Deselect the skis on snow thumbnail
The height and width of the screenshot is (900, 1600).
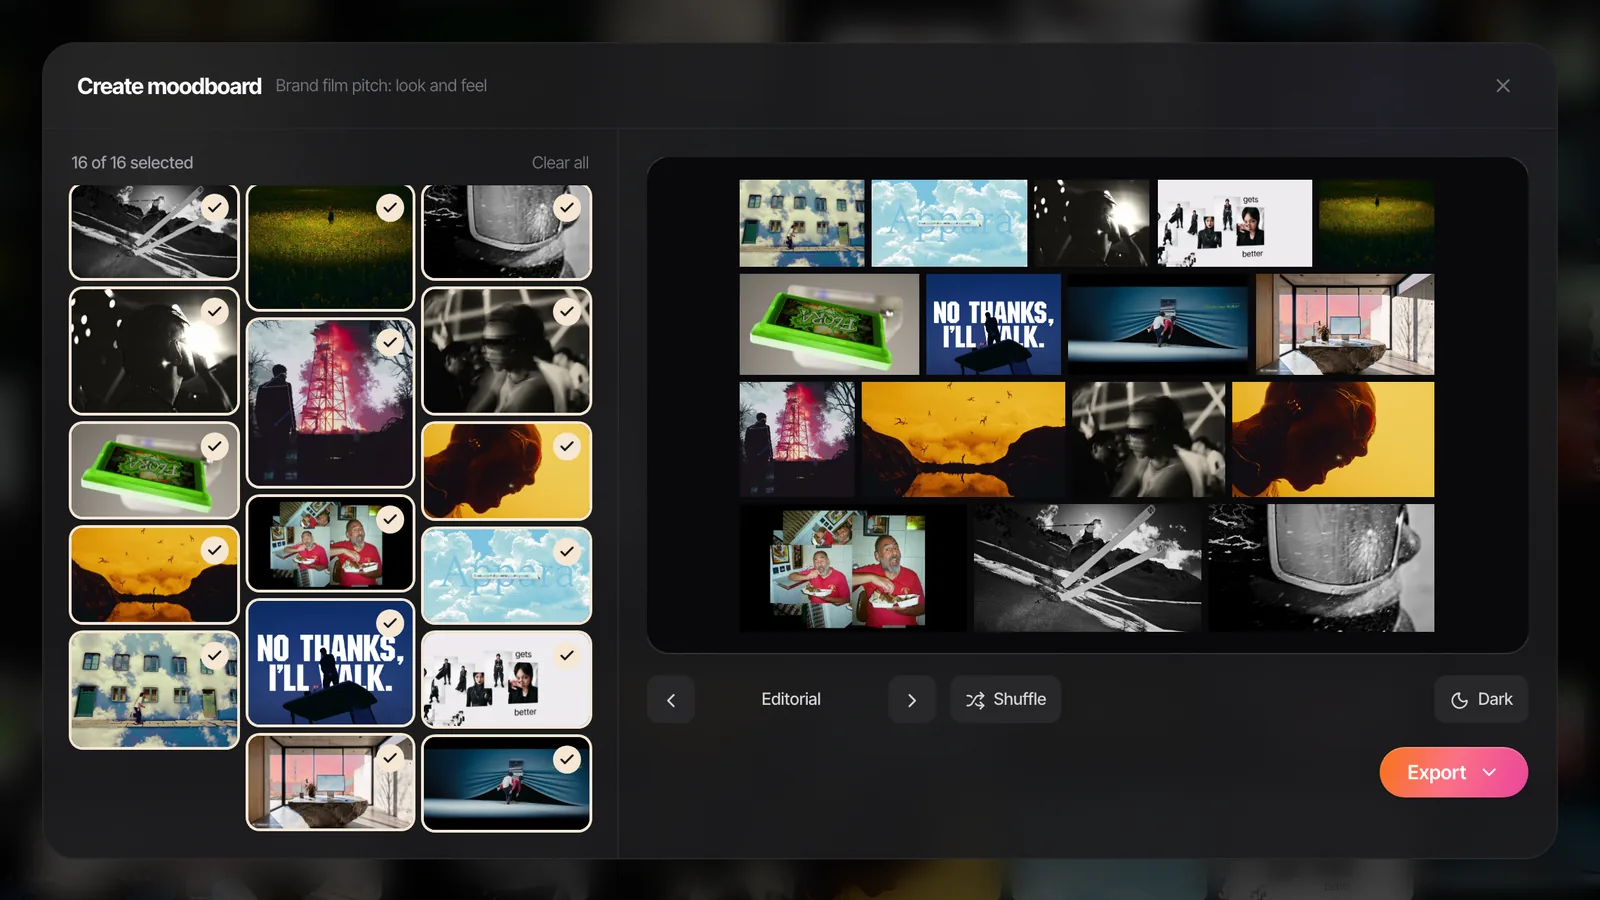click(215, 207)
